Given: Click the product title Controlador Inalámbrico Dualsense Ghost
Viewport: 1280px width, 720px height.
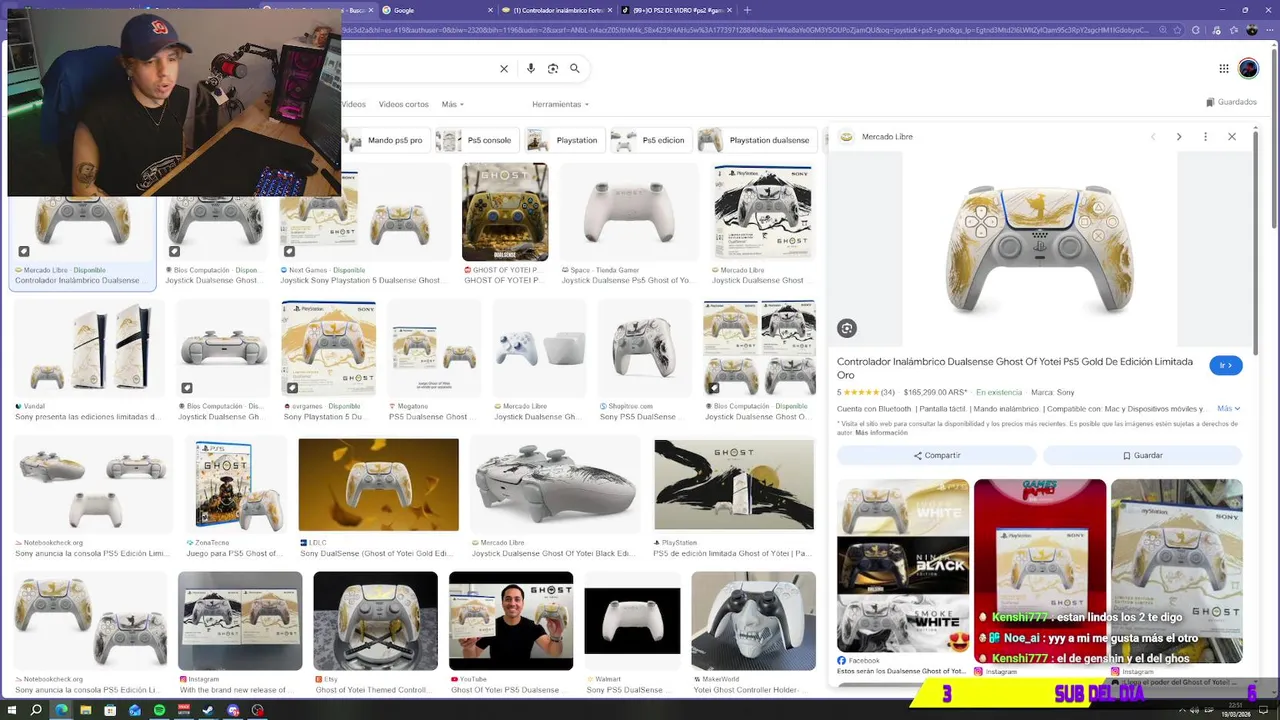Looking at the screenshot, I should (x=1015, y=367).
